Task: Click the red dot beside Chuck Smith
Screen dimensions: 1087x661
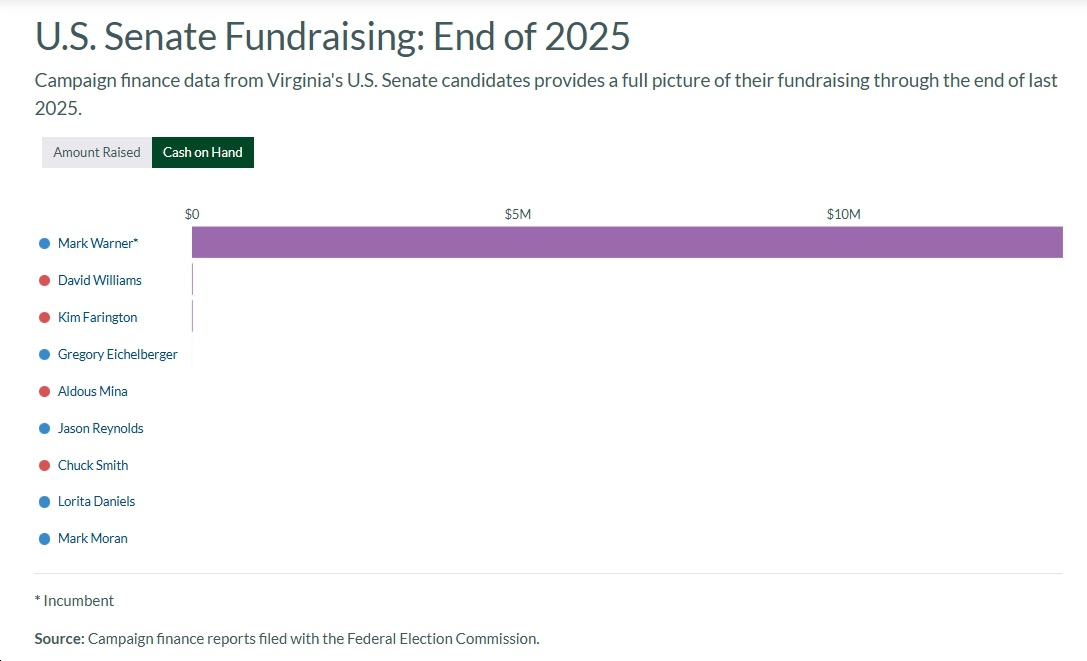Action: coord(44,465)
